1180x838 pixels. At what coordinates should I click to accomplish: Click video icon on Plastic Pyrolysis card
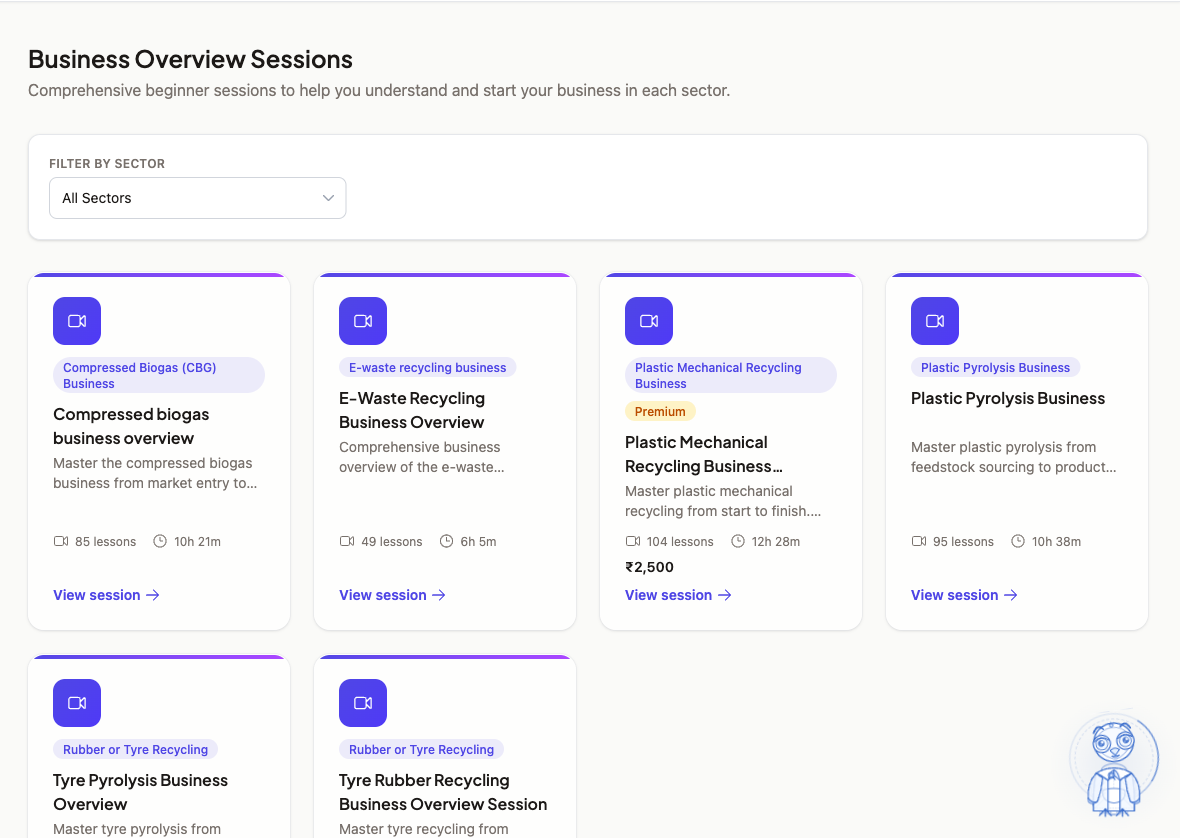coord(935,321)
